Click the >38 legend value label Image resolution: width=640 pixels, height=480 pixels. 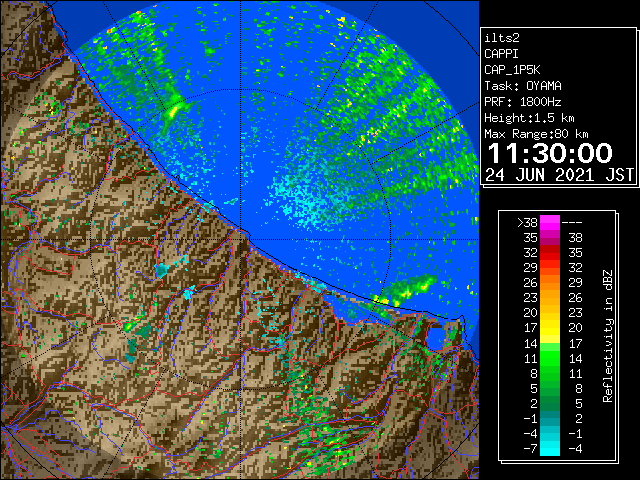[527, 222]
